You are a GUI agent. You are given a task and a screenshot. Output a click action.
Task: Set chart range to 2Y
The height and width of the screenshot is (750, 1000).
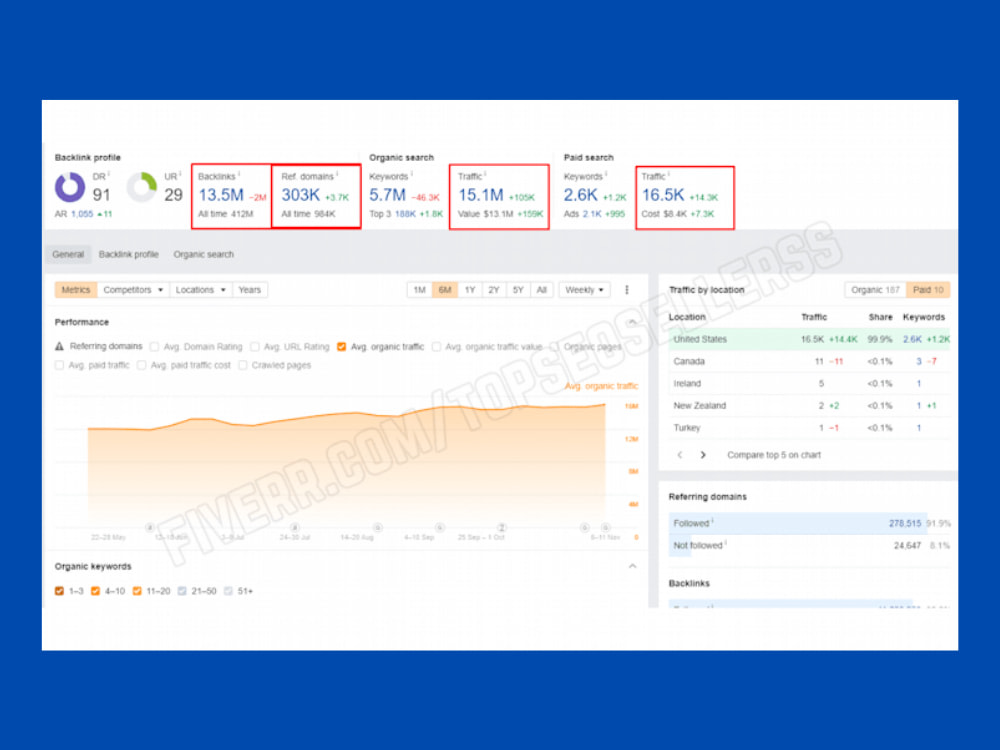click(x=494, y=290)
